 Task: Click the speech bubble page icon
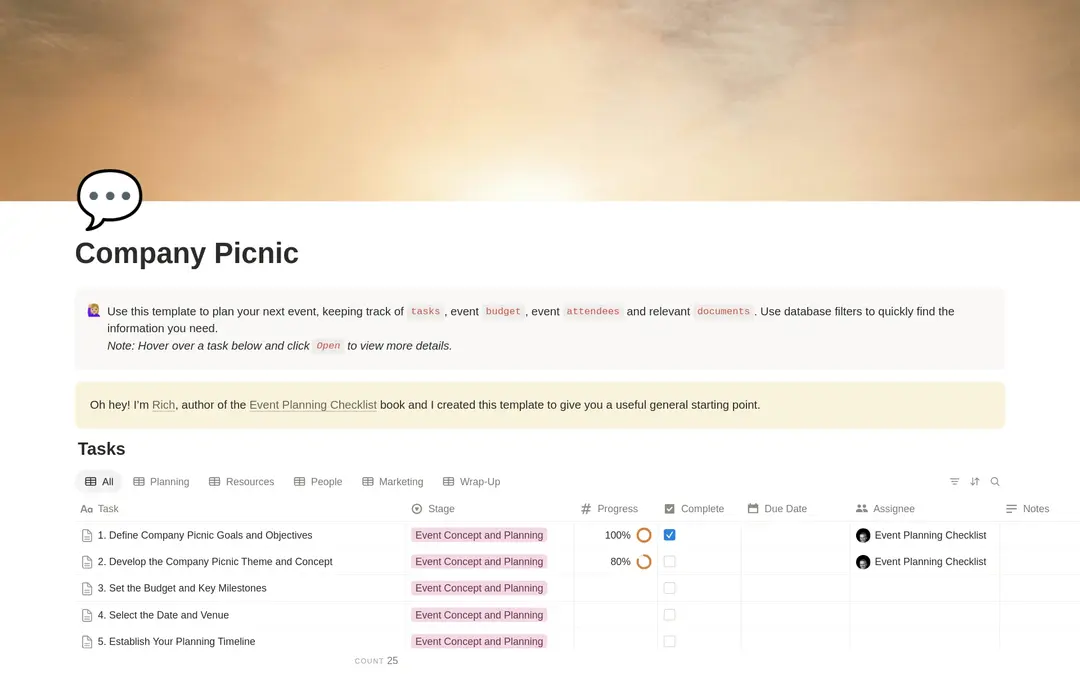click(110, 199)
